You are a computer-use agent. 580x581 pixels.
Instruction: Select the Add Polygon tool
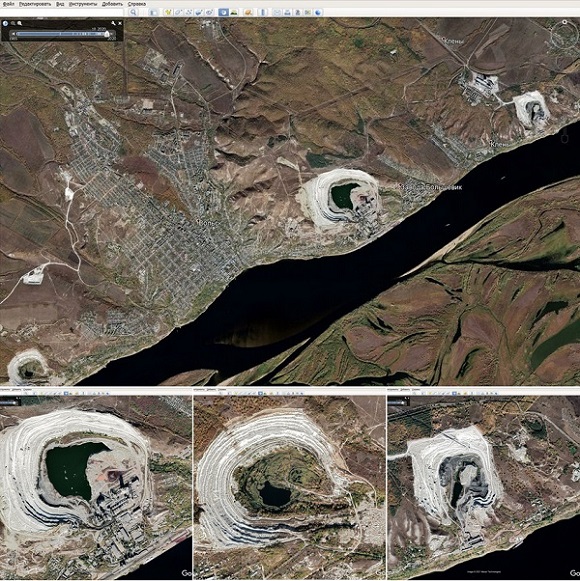[x=179, y=13]
